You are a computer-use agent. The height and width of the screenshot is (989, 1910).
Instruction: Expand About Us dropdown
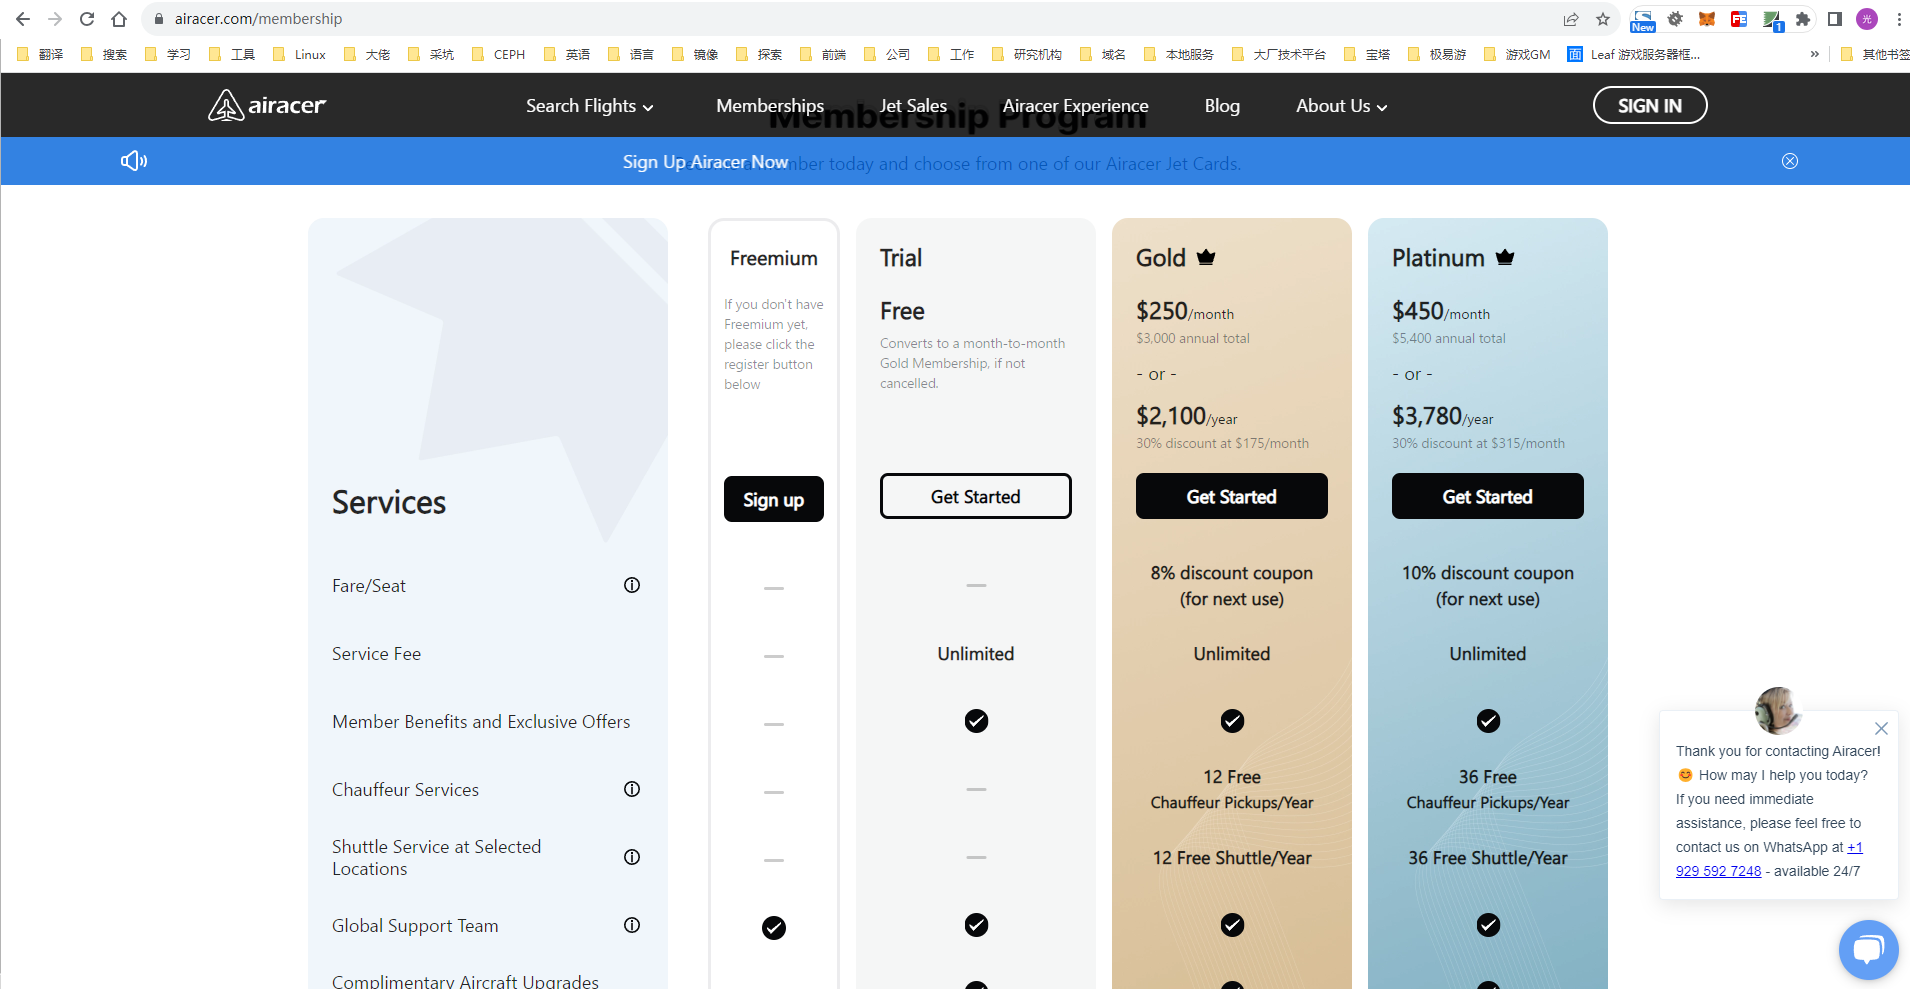(x=1342, y=106)
